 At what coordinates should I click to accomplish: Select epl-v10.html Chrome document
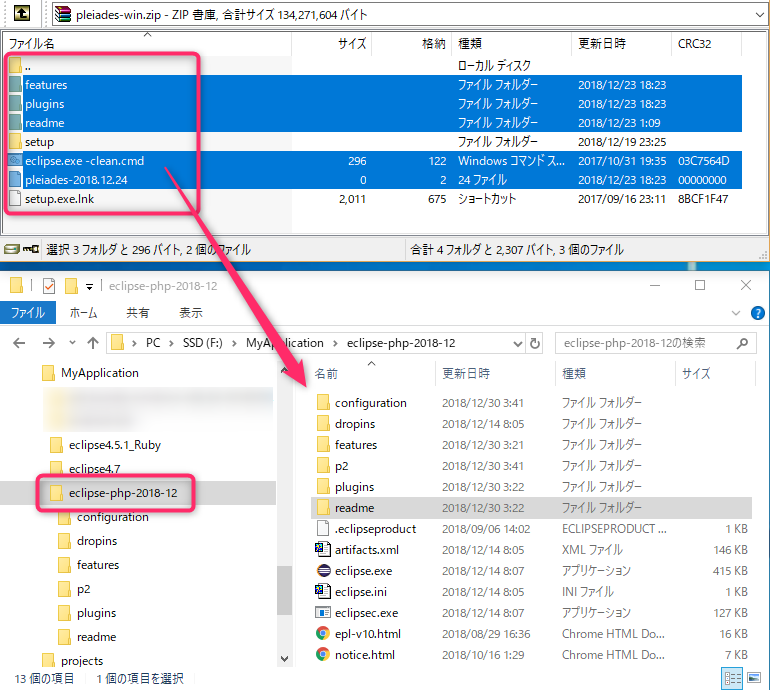coord(531,634)
